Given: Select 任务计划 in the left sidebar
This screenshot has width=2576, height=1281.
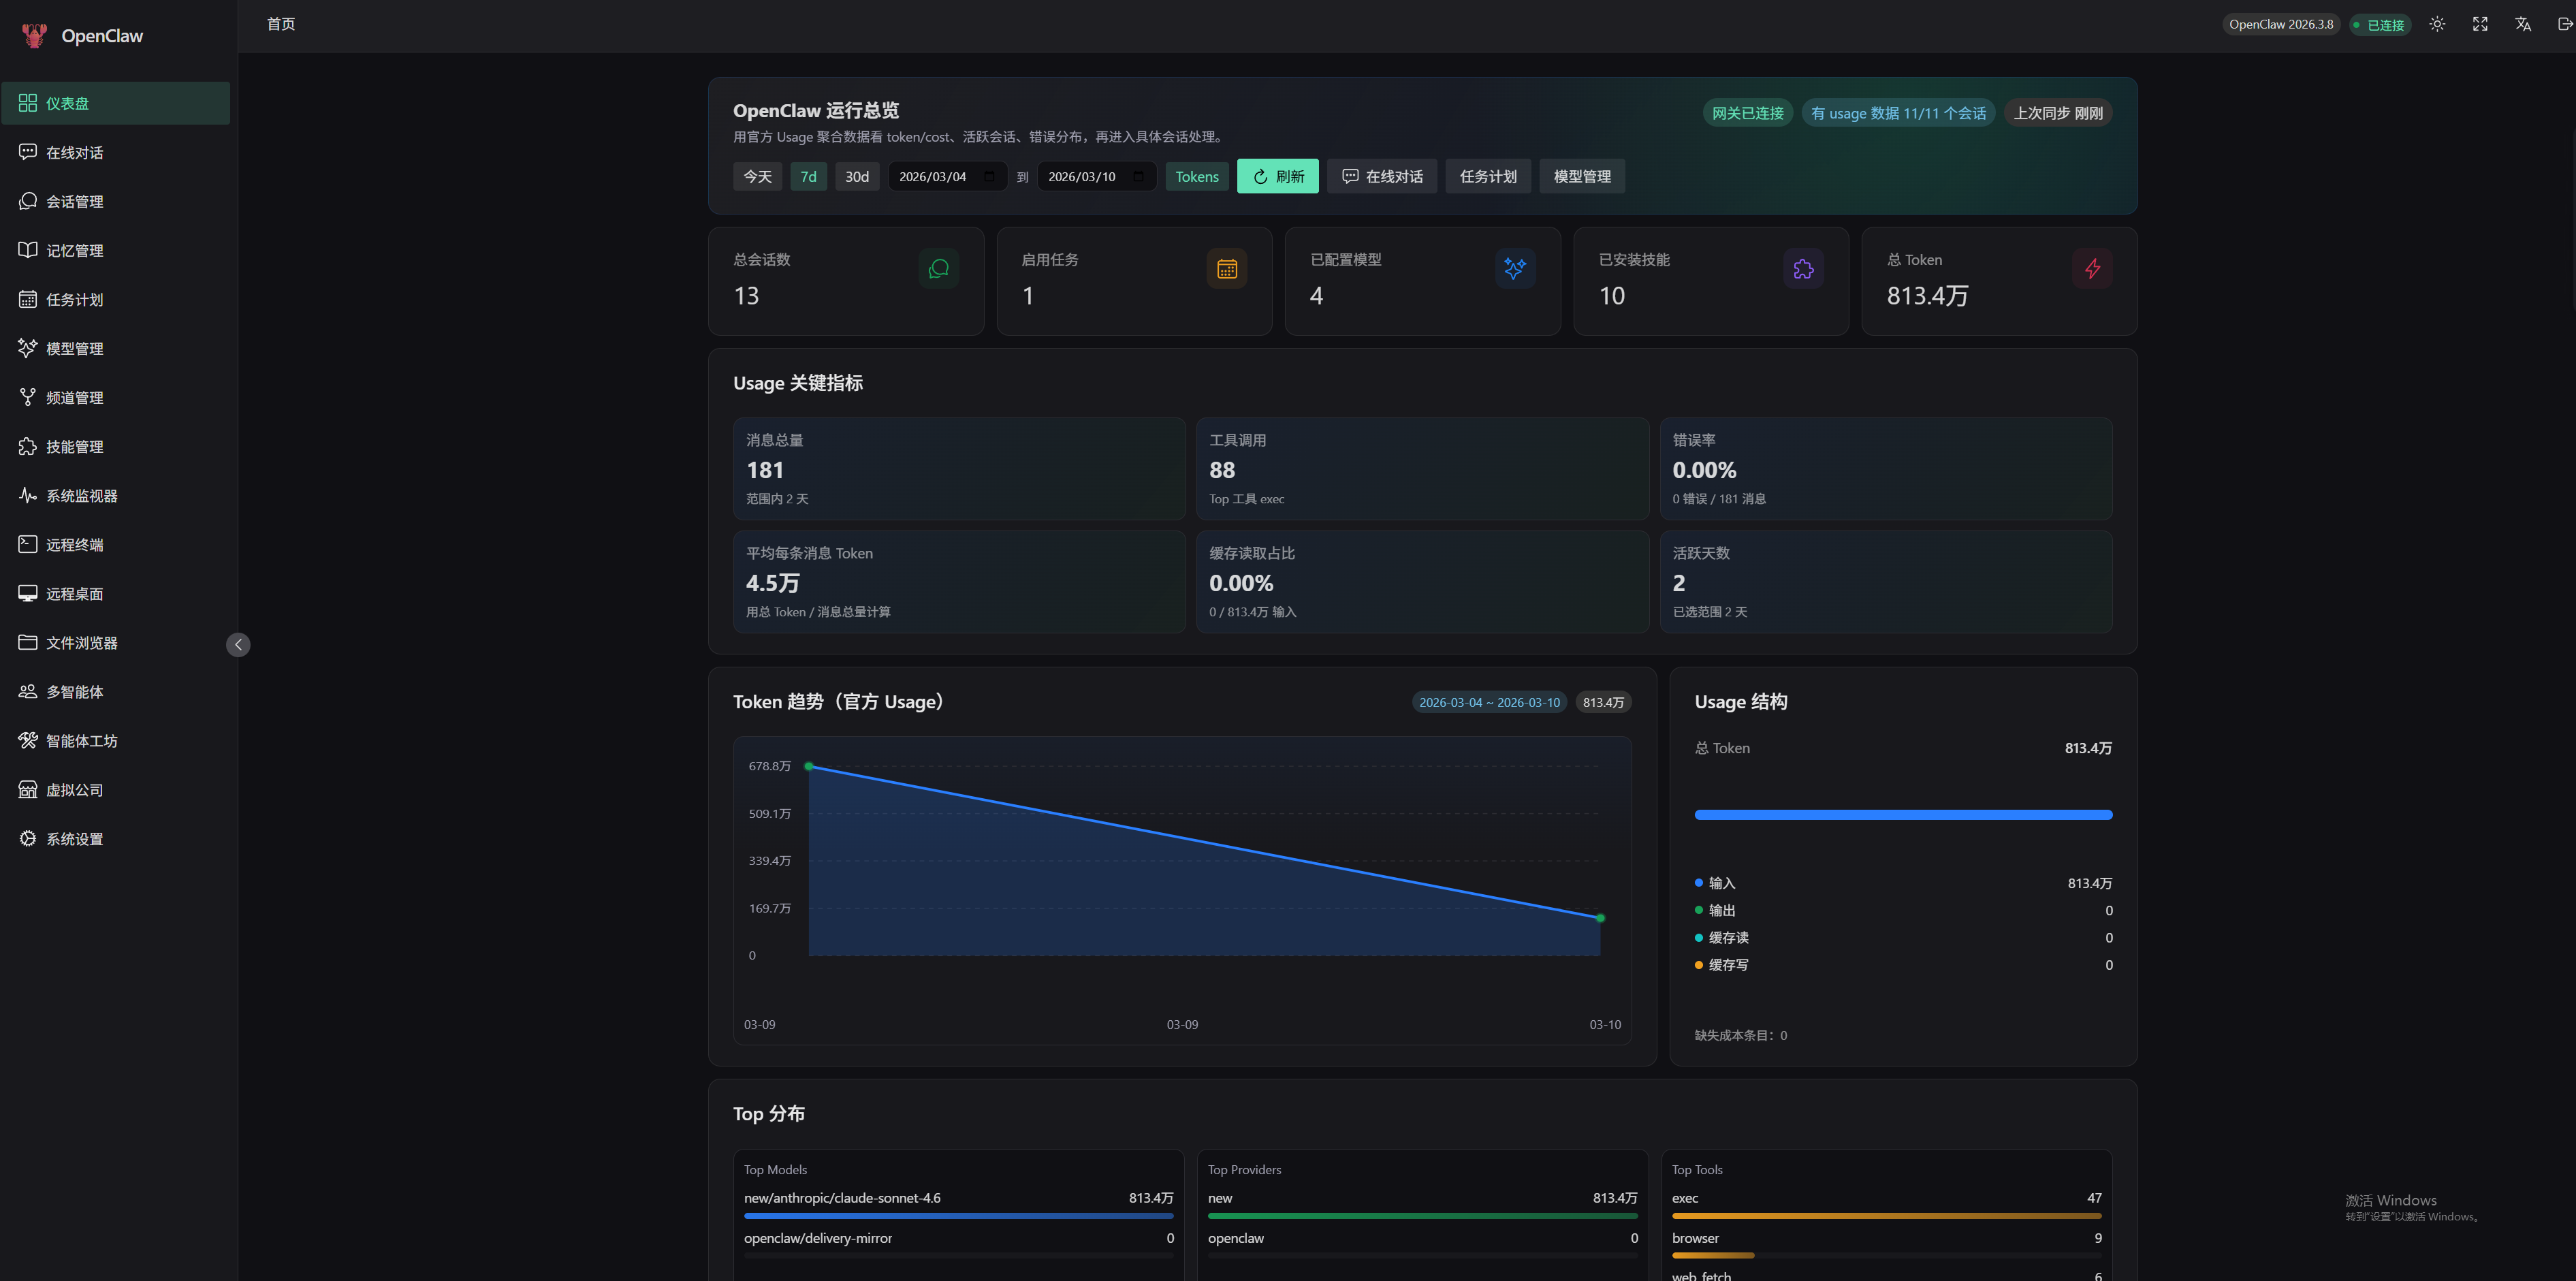Looking at the screenshot, I should [116, 299].
